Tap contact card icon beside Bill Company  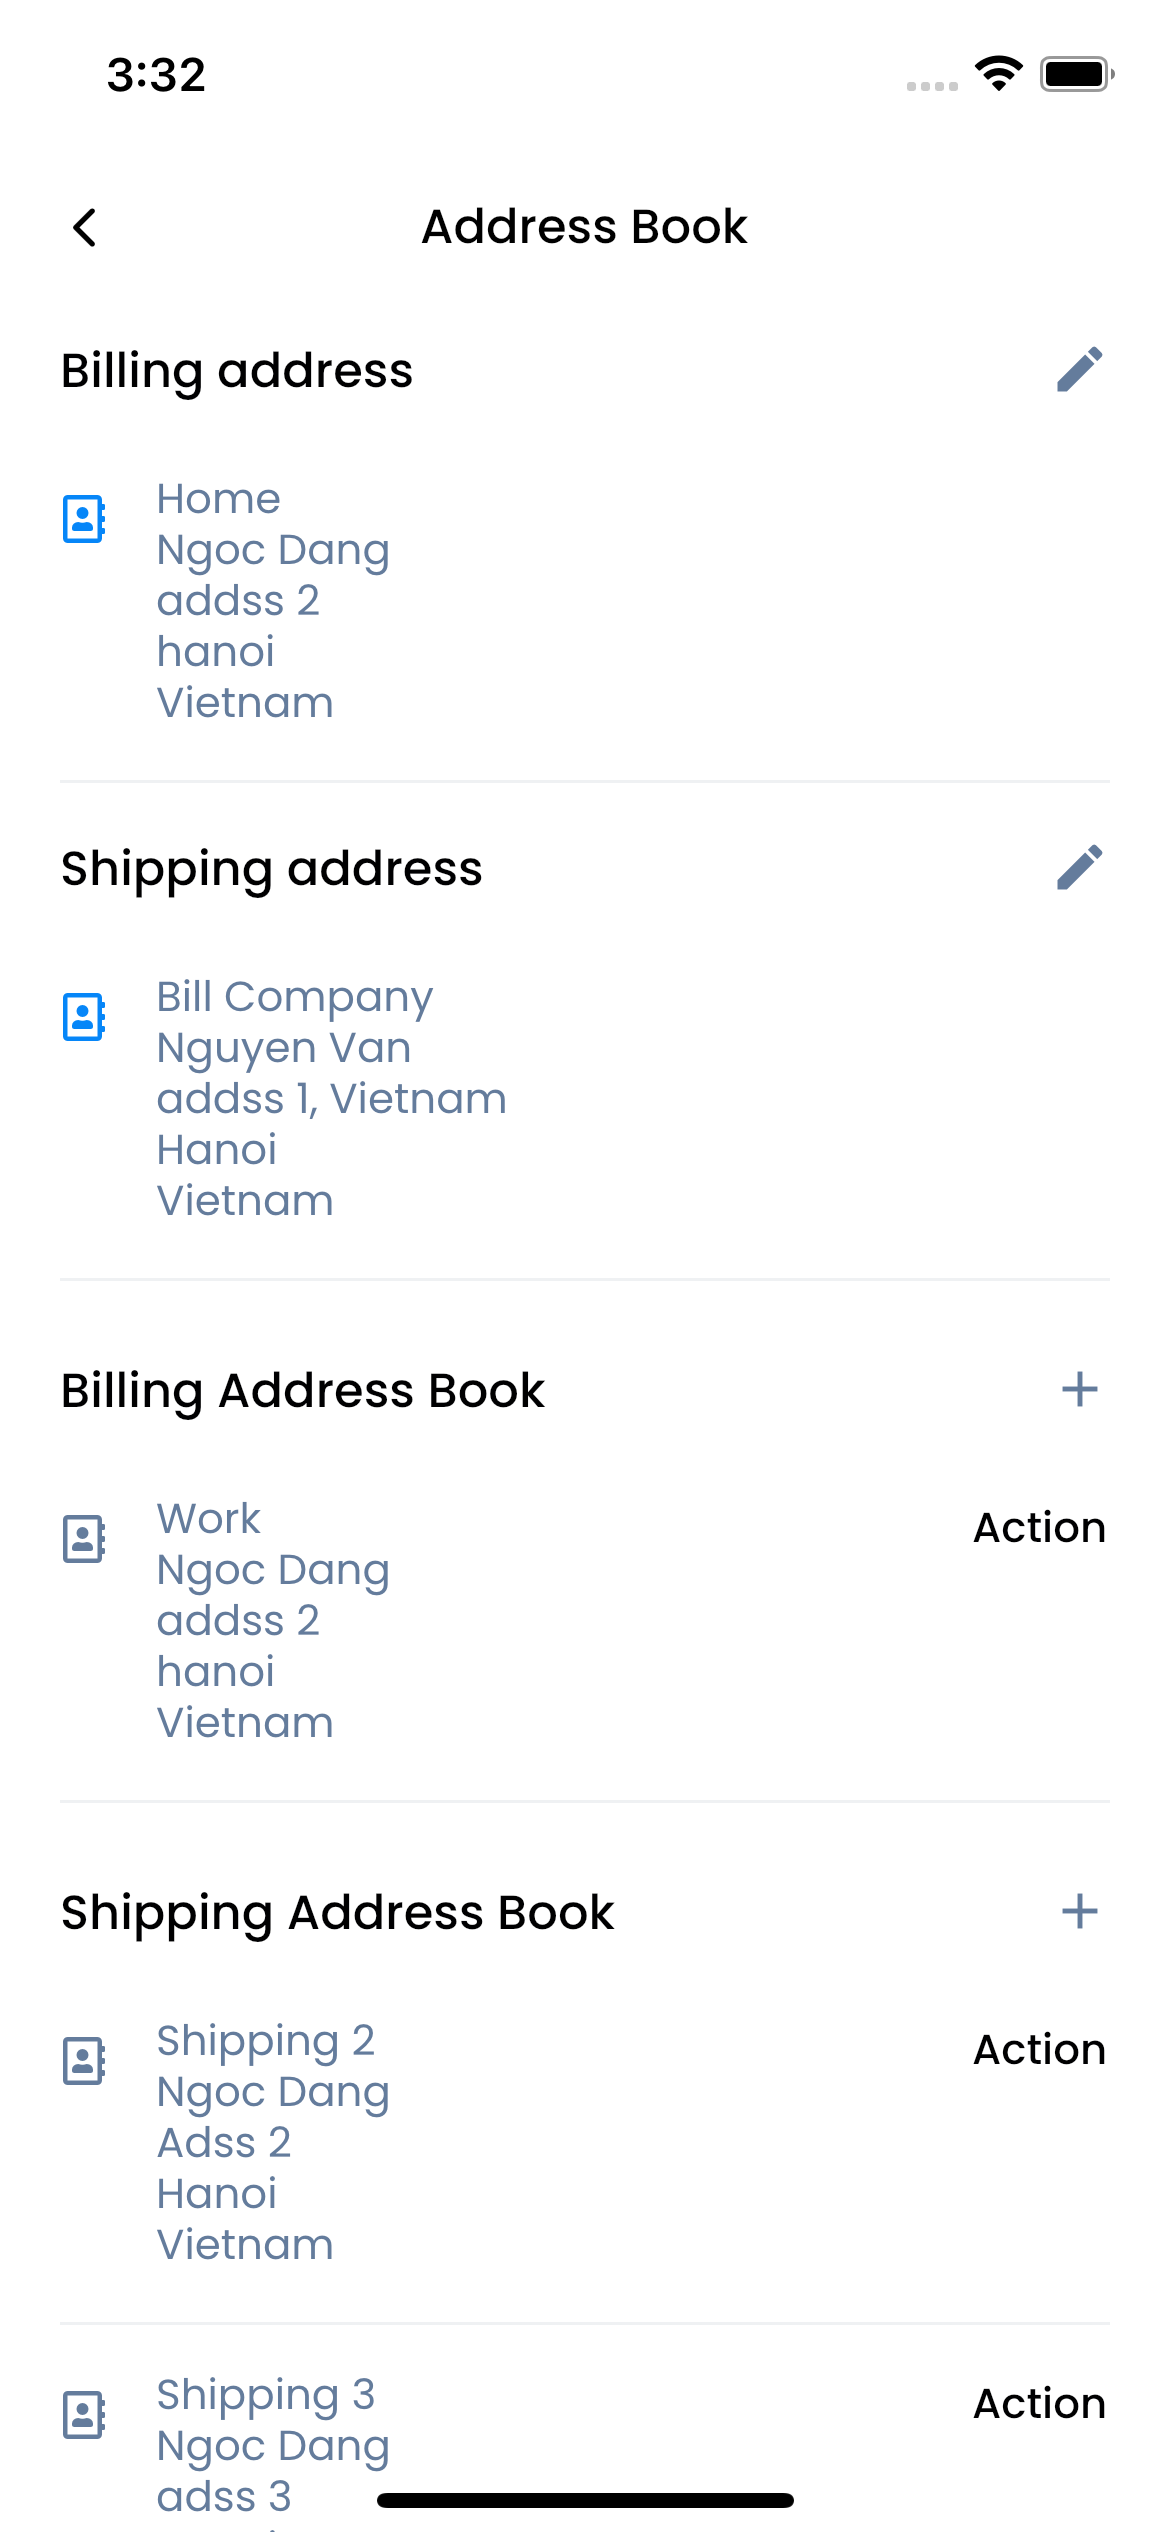click(x=83, y=1016)
